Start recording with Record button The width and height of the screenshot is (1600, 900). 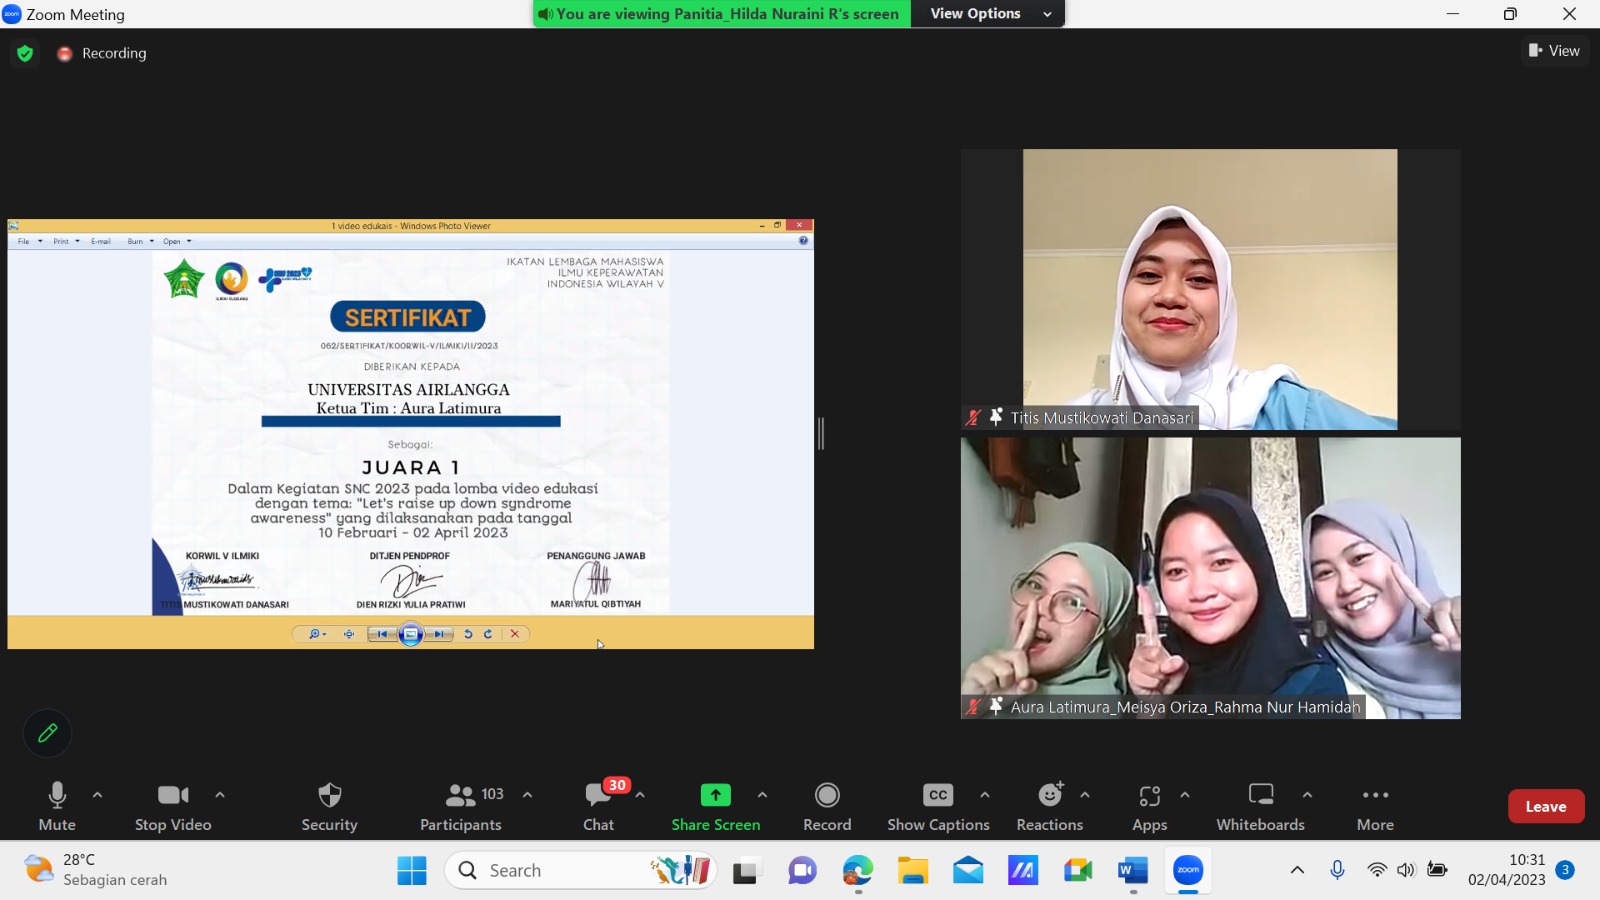click(827, 796)
